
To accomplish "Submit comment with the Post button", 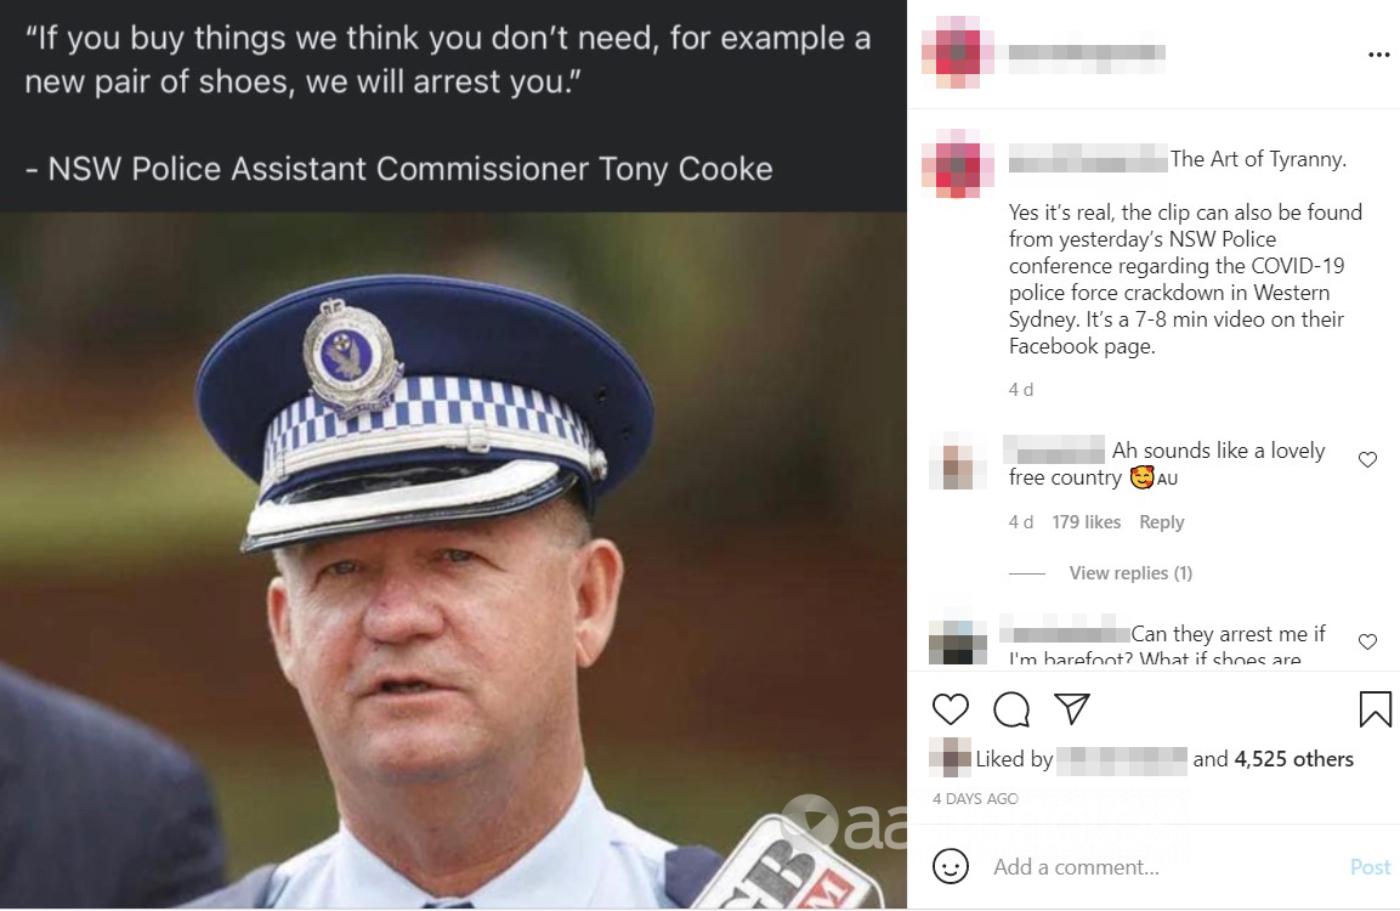I will [1369, 867].
